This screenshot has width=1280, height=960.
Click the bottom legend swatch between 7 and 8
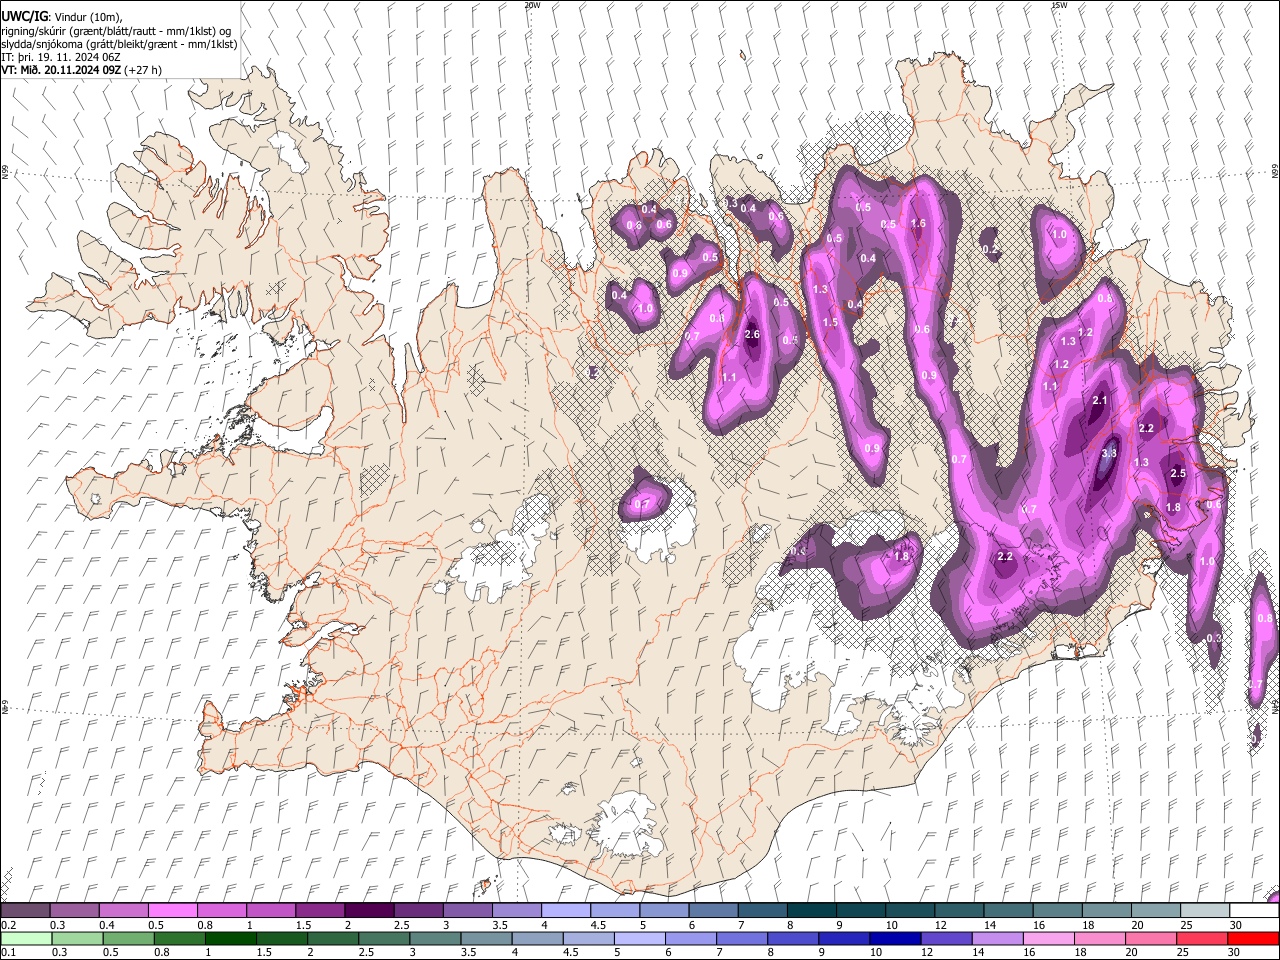click(x=741, y=938)
